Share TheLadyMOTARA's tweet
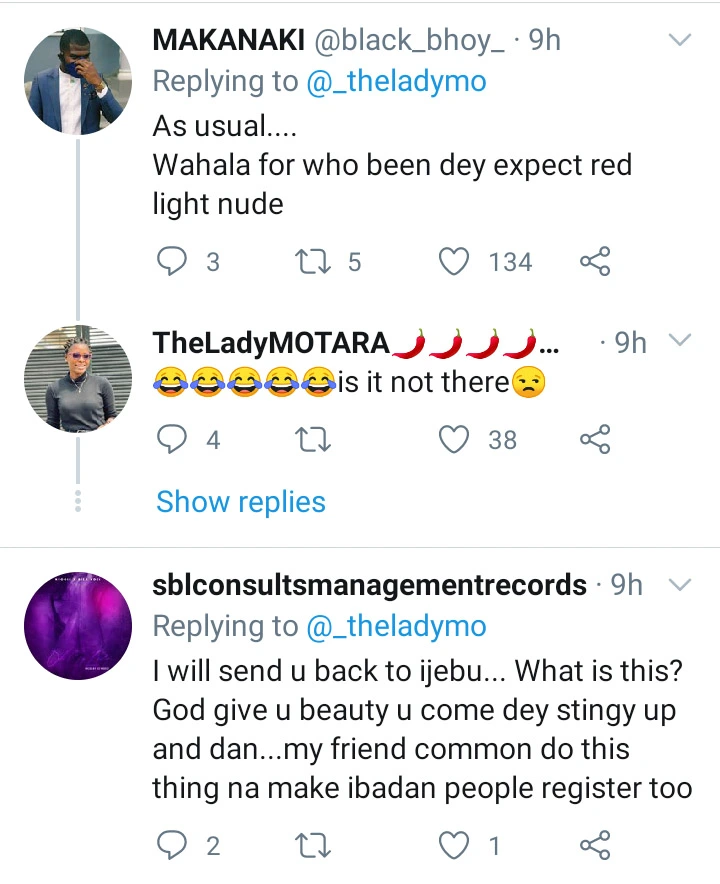Viewport: 720px width, 884px height. point(594,438)
